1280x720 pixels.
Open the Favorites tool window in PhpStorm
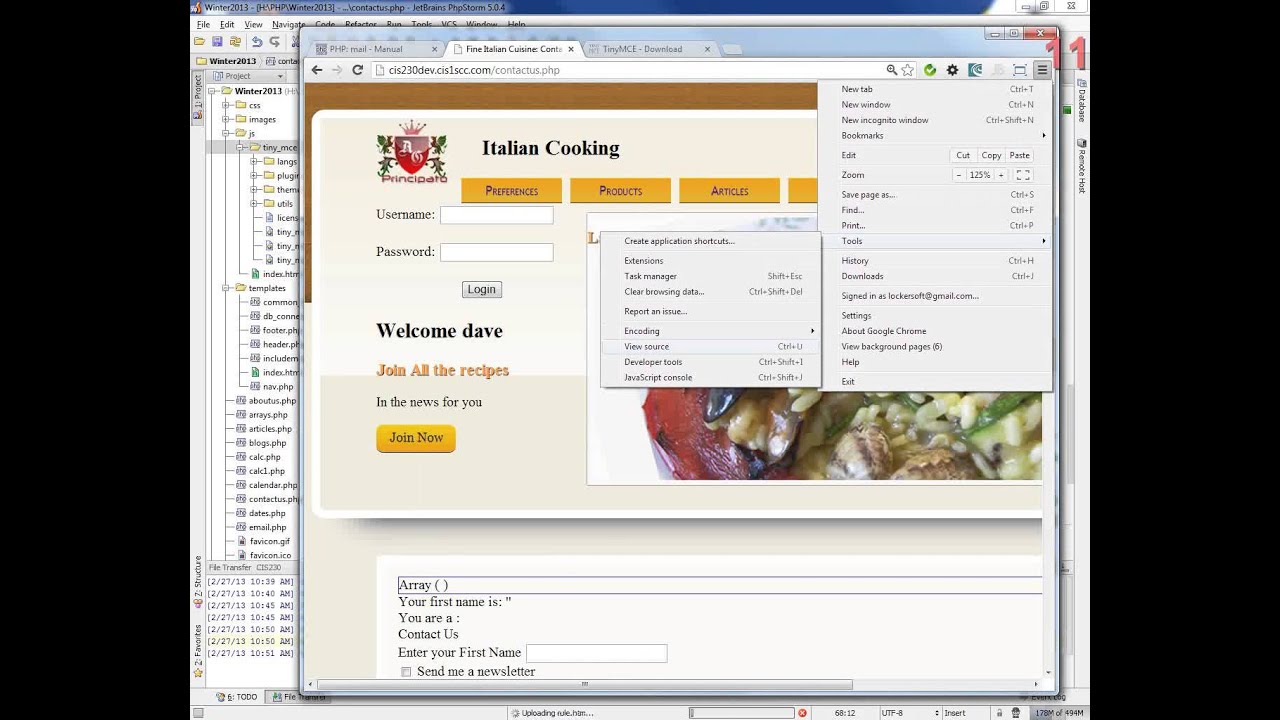tap(198, 650)
